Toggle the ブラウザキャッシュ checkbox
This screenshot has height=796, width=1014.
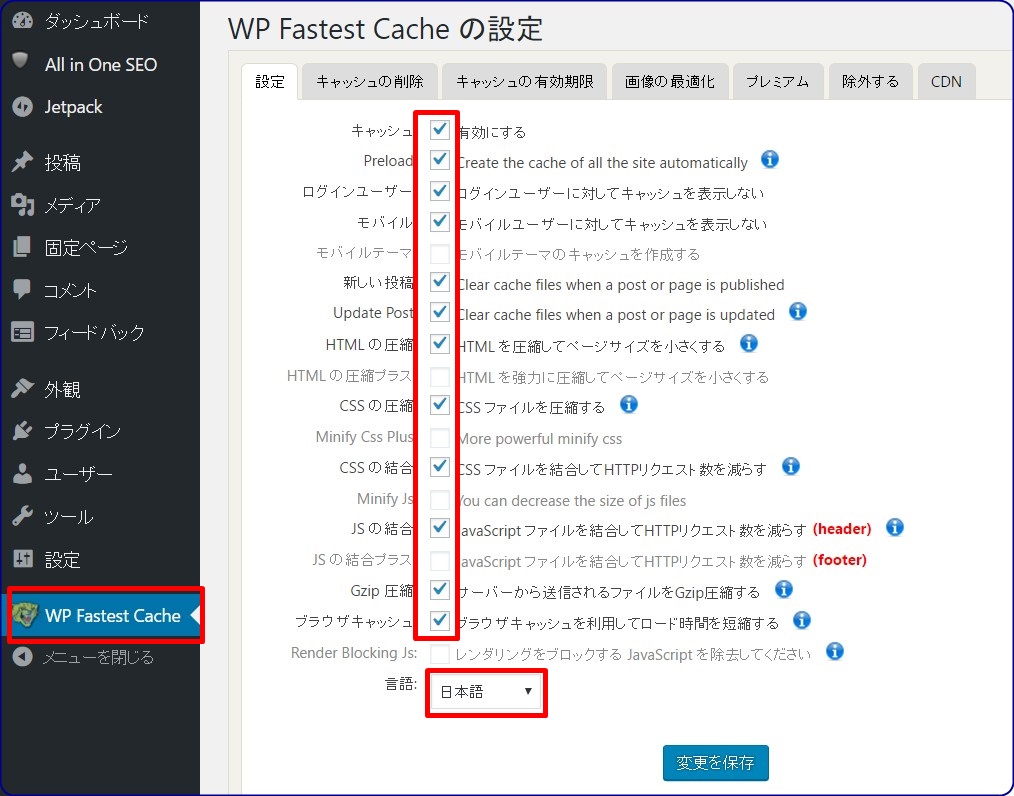[x=440, y=620]
